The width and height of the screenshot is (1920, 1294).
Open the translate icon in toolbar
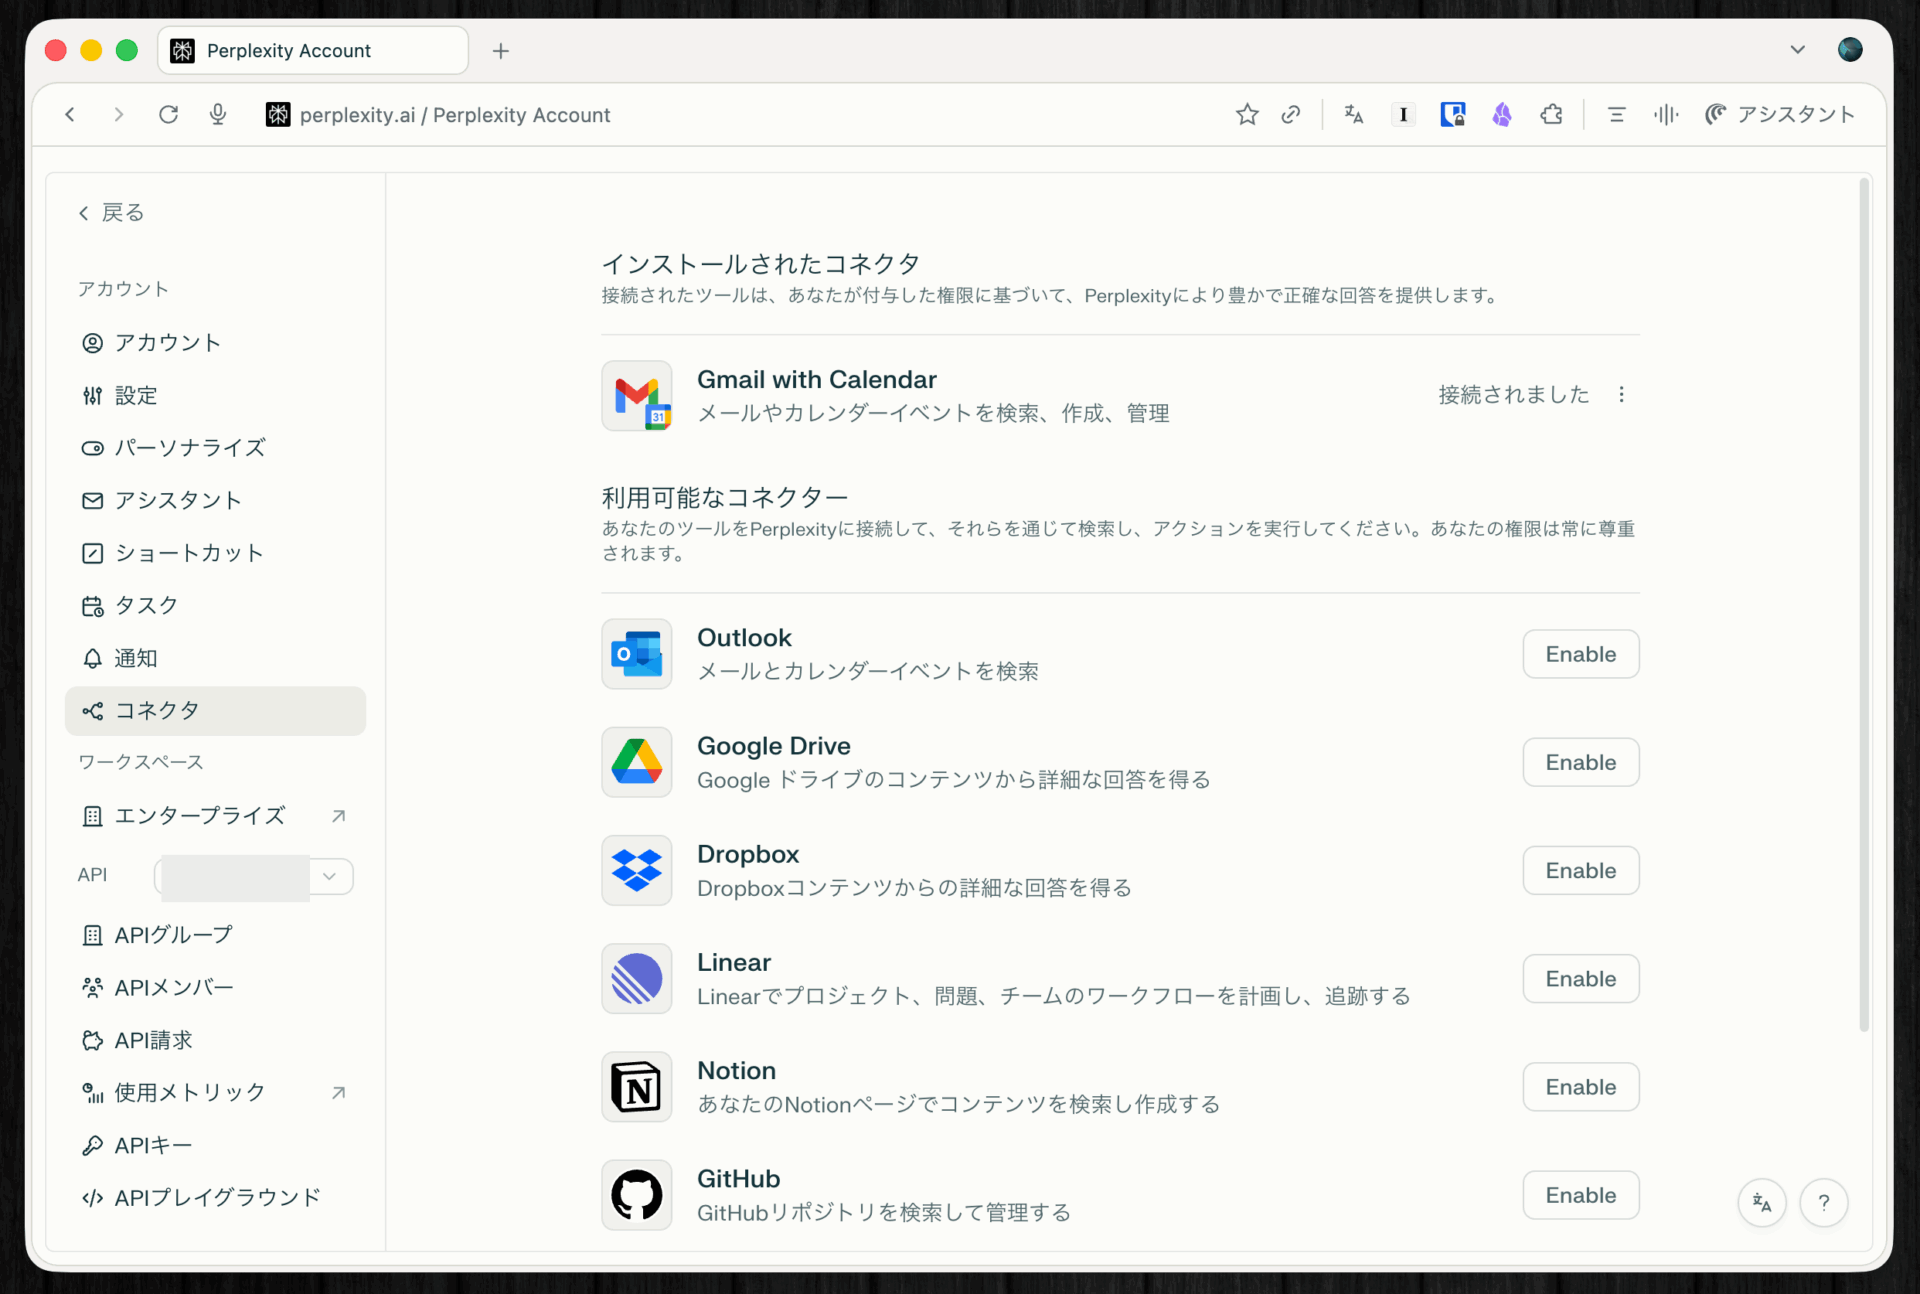coord(1354,115)
